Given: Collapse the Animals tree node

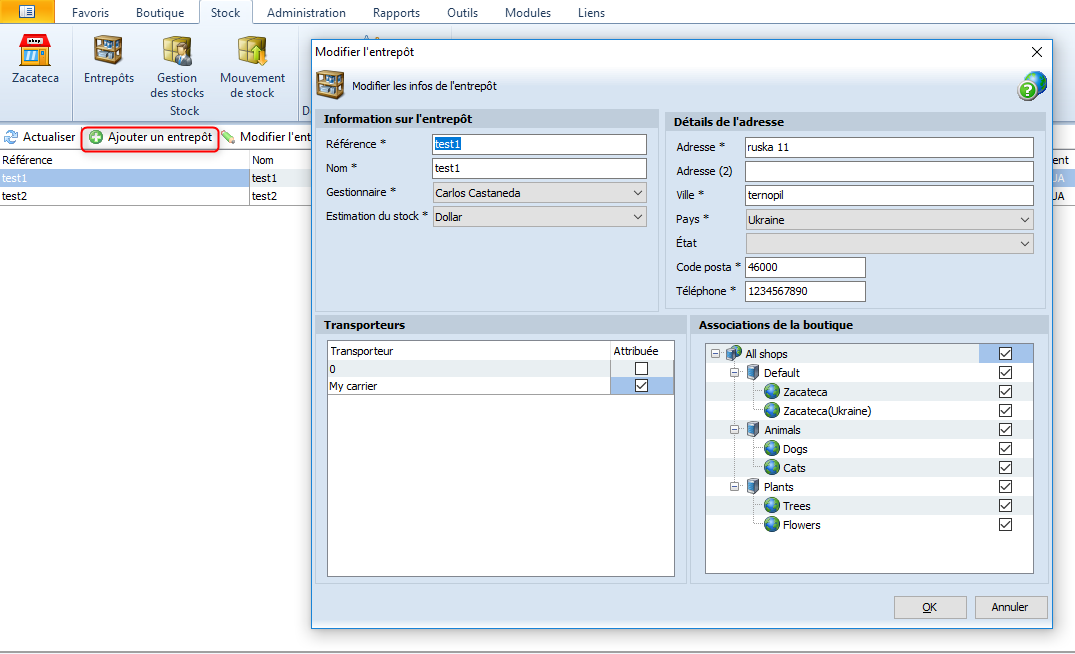Looking at the screenshot, I should coord(734,430).
